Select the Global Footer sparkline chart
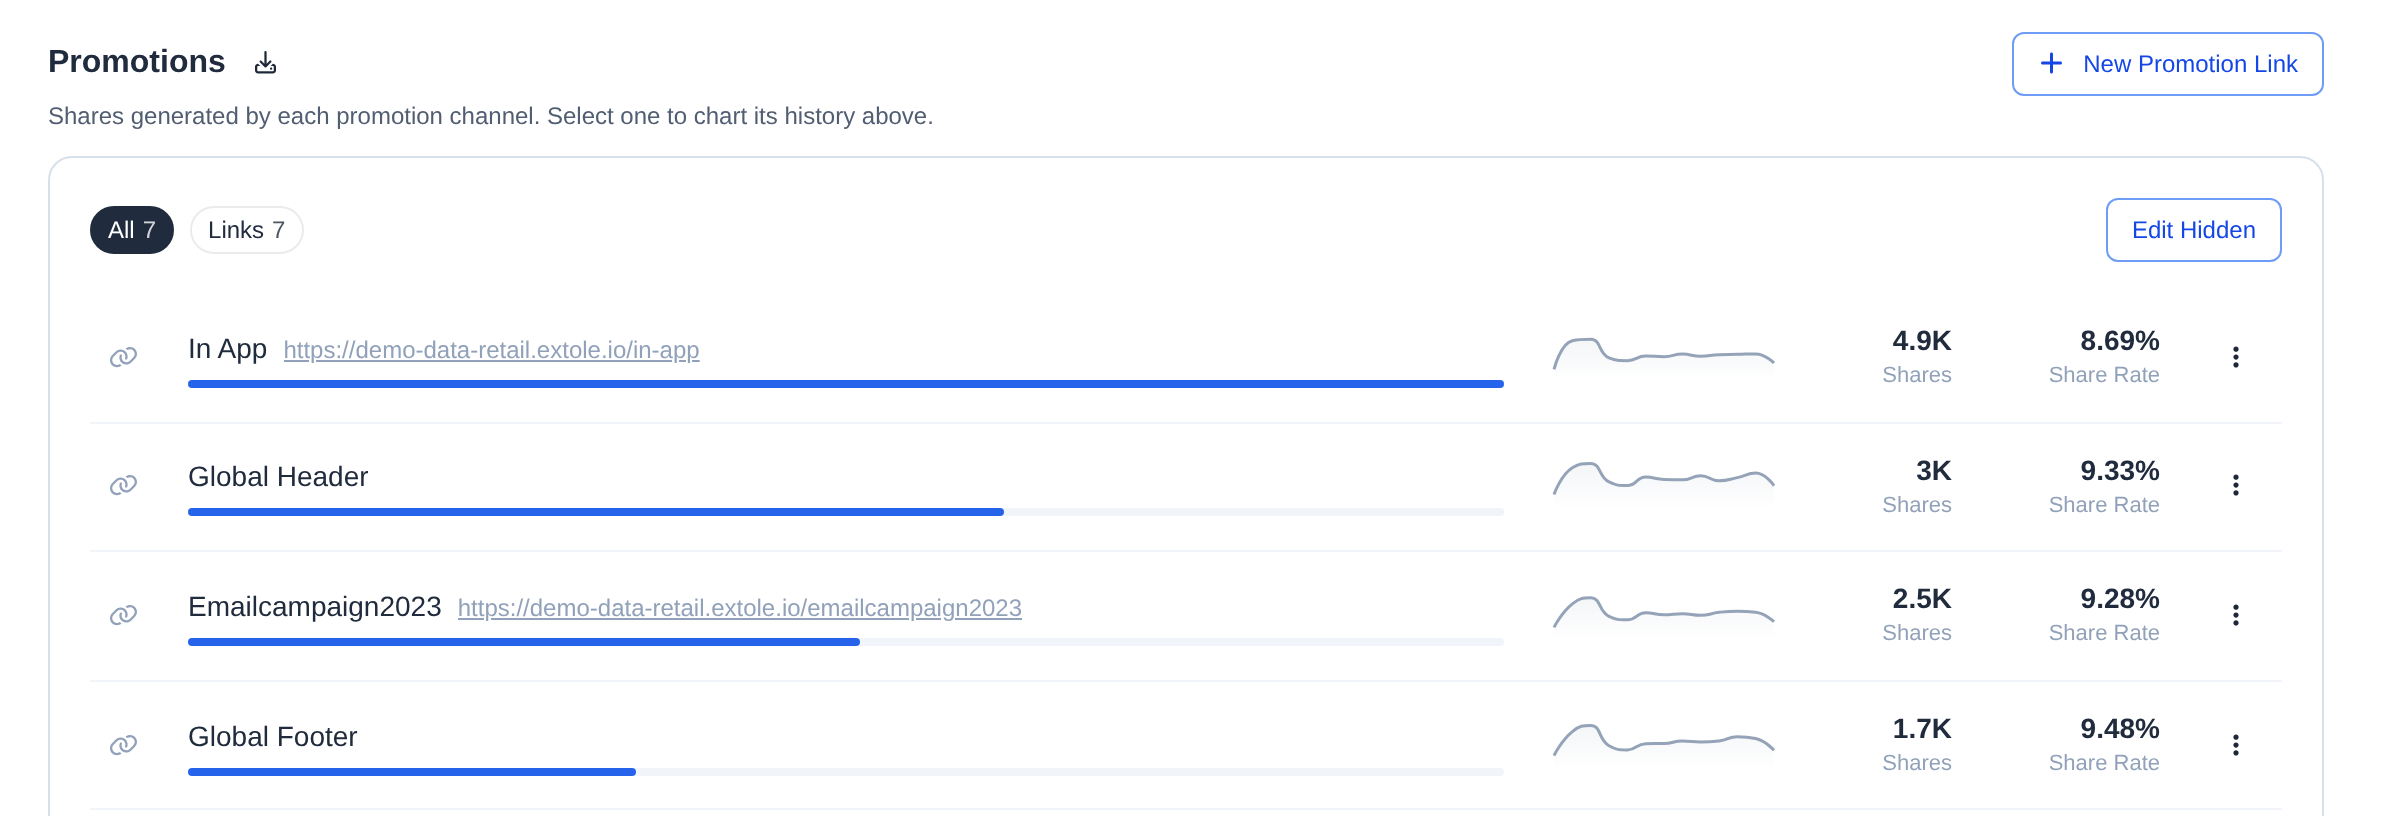 1664,742
